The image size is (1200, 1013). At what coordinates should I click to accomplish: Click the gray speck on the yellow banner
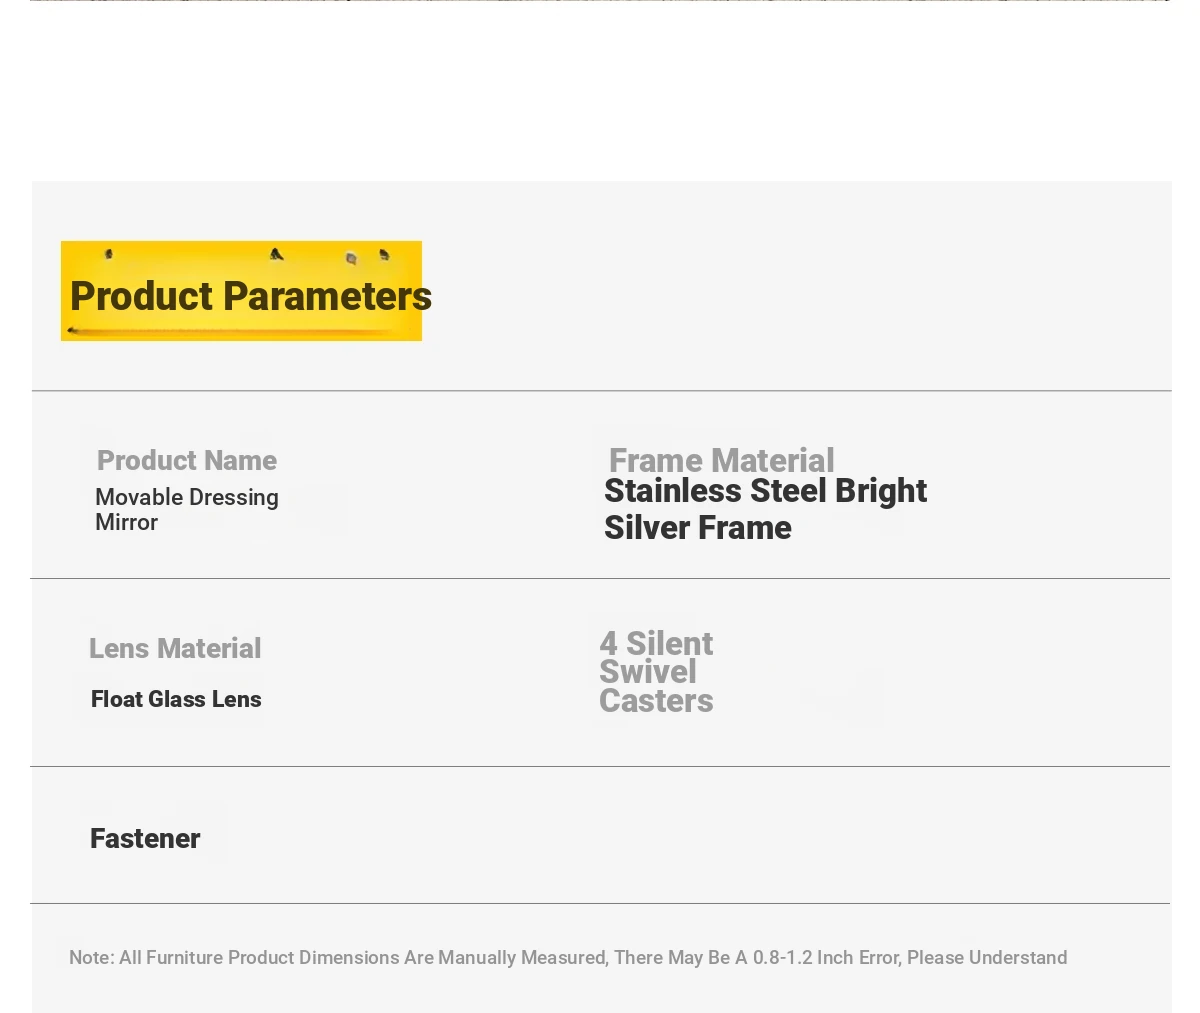pyautogui.click(x=351, y=259)
